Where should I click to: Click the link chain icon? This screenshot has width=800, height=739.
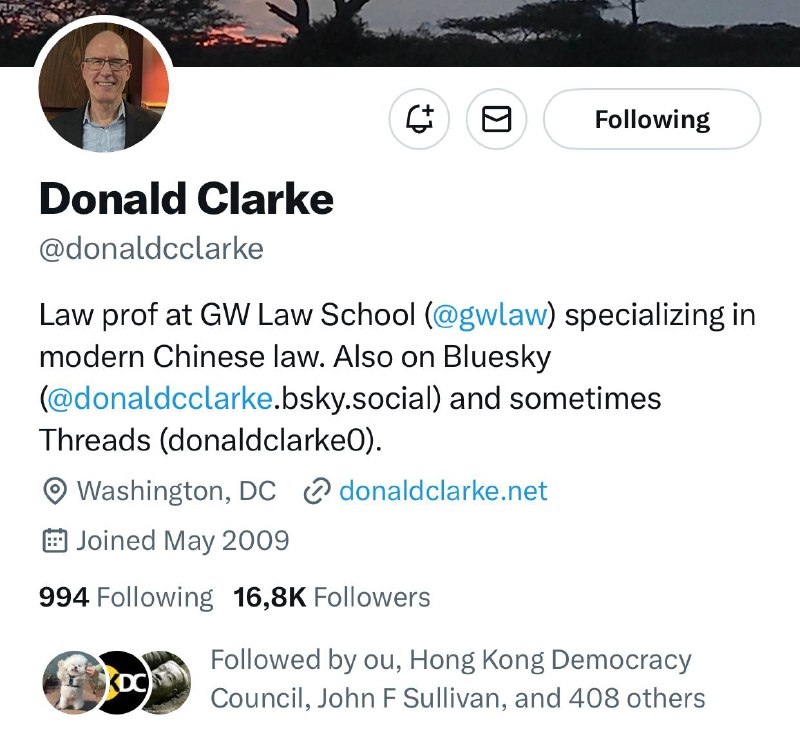point(317,491)
